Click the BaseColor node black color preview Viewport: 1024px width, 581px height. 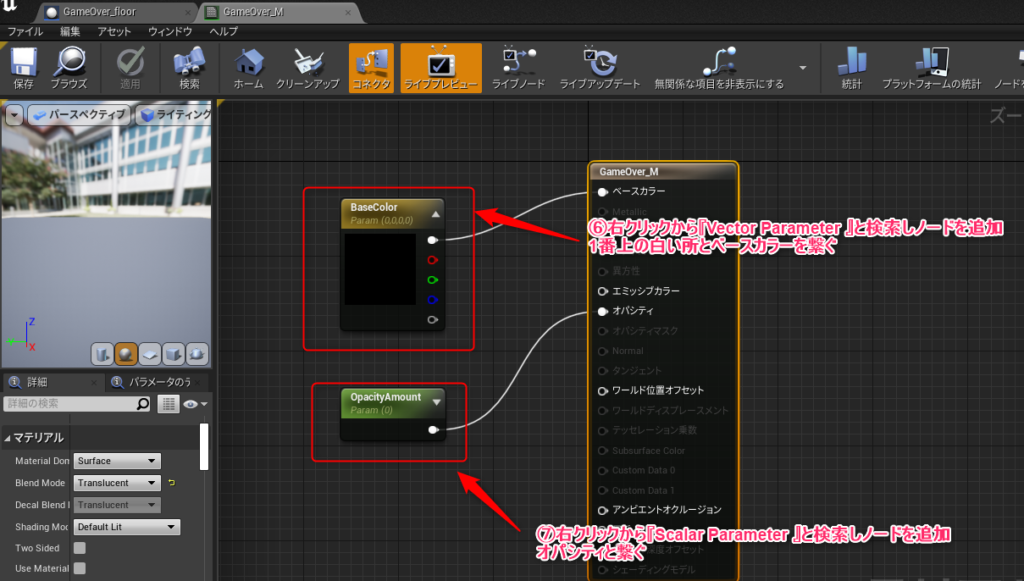coord(379,270)
